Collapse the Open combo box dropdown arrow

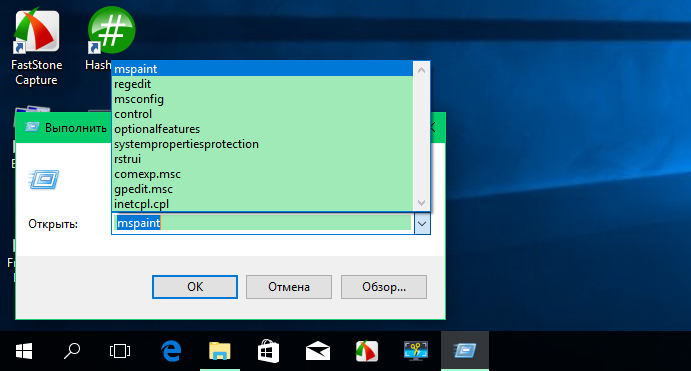[x=422, y=223]
